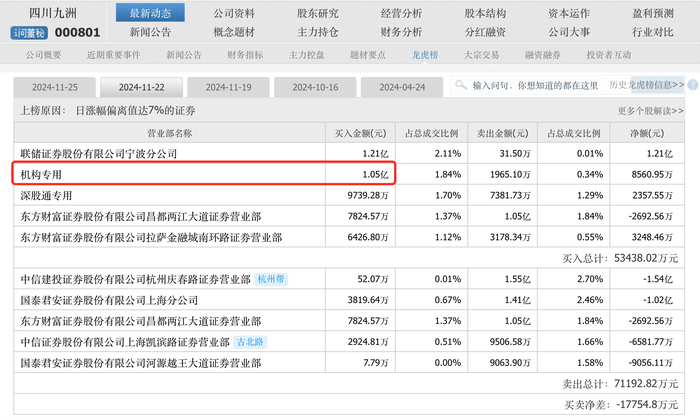Screen dimensions: 700x420
Task: Click the 买入金额(元) column header
Action: (x=360, y=133)
